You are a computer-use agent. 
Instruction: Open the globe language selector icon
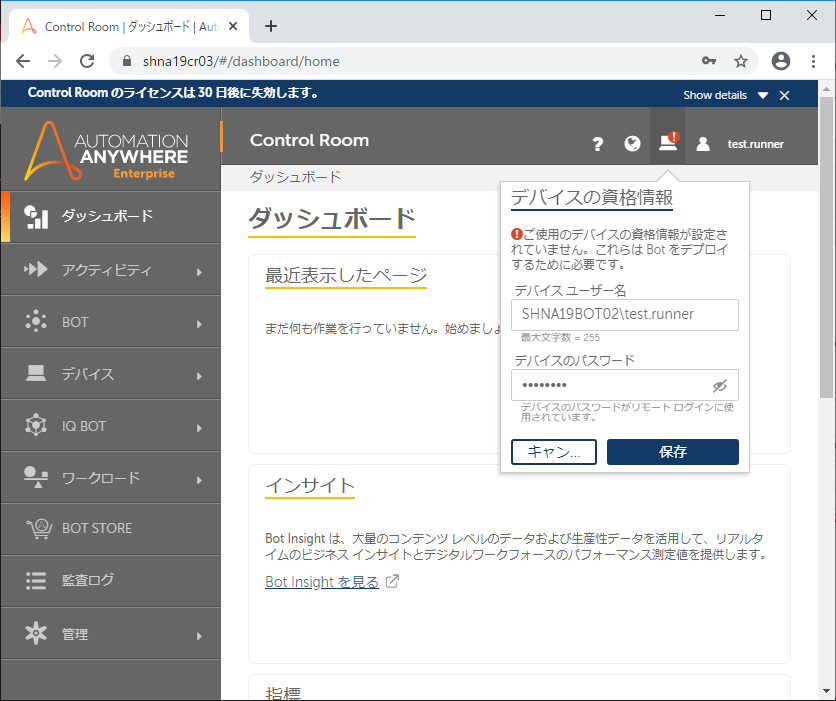[632, 143]
